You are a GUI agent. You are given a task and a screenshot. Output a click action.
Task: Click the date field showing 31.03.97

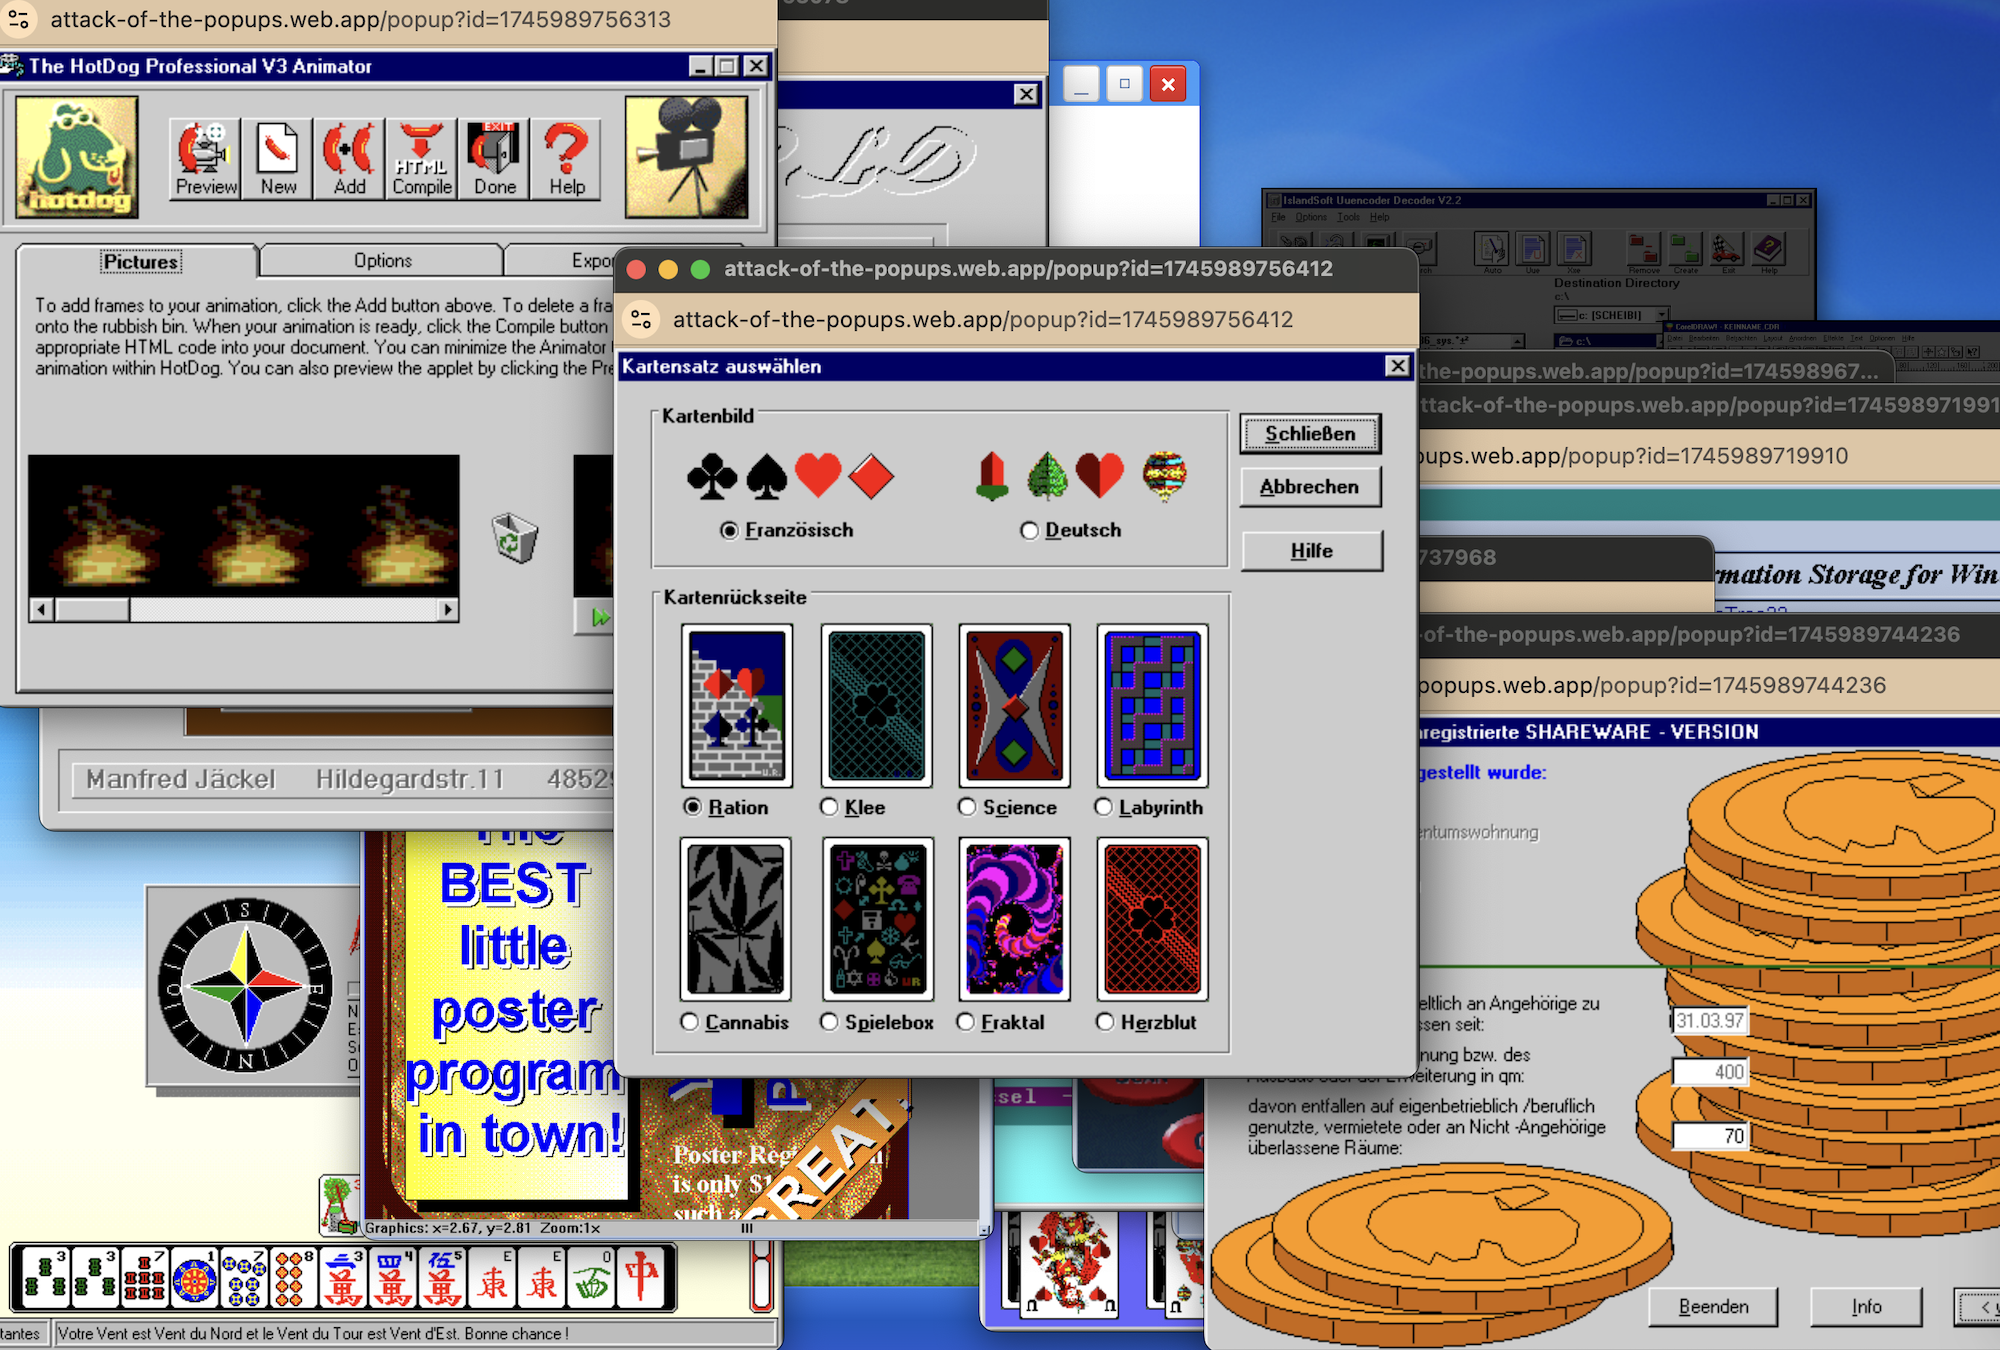pos(1709,1020)
